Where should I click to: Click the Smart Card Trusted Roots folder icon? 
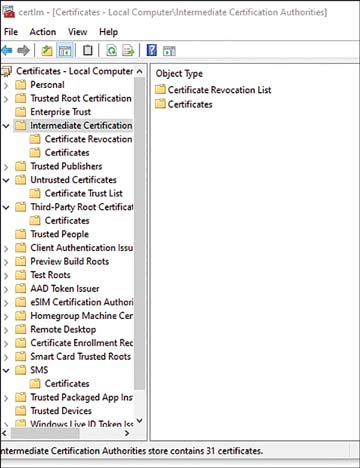pos(21,356)
